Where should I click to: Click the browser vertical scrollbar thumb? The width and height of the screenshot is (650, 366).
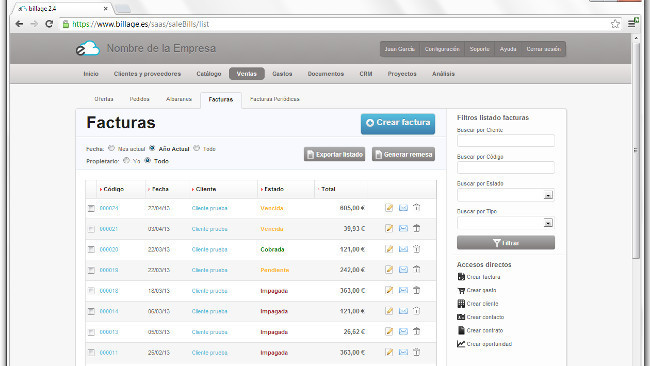(x=636, y=149)
